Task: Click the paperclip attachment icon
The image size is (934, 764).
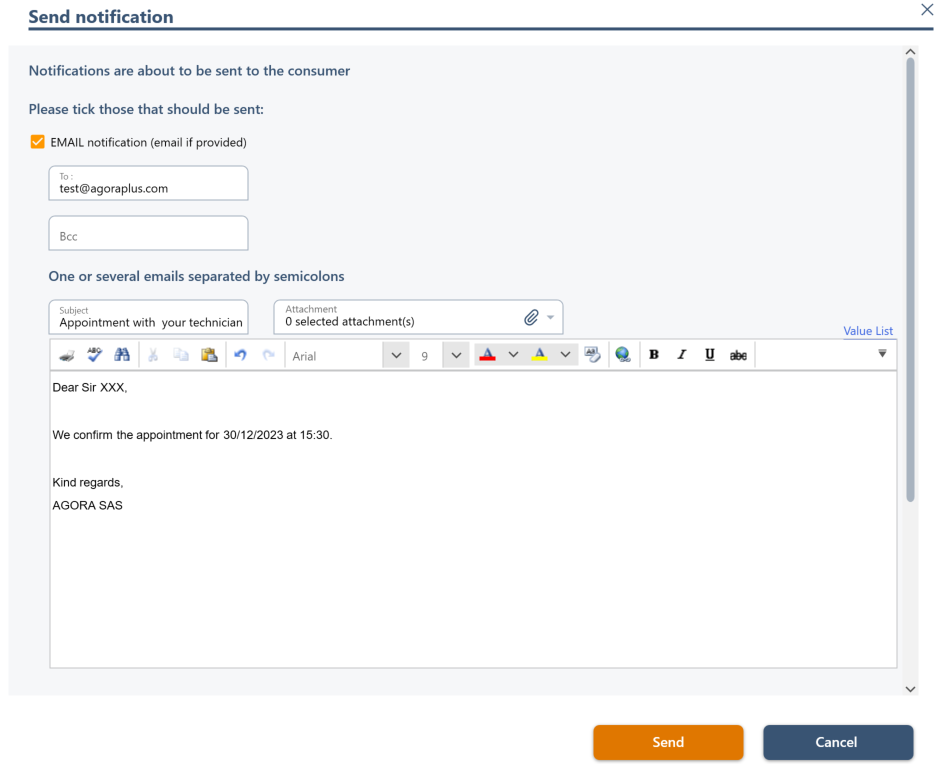Action: pyautogui.click(x=531, y=317)
